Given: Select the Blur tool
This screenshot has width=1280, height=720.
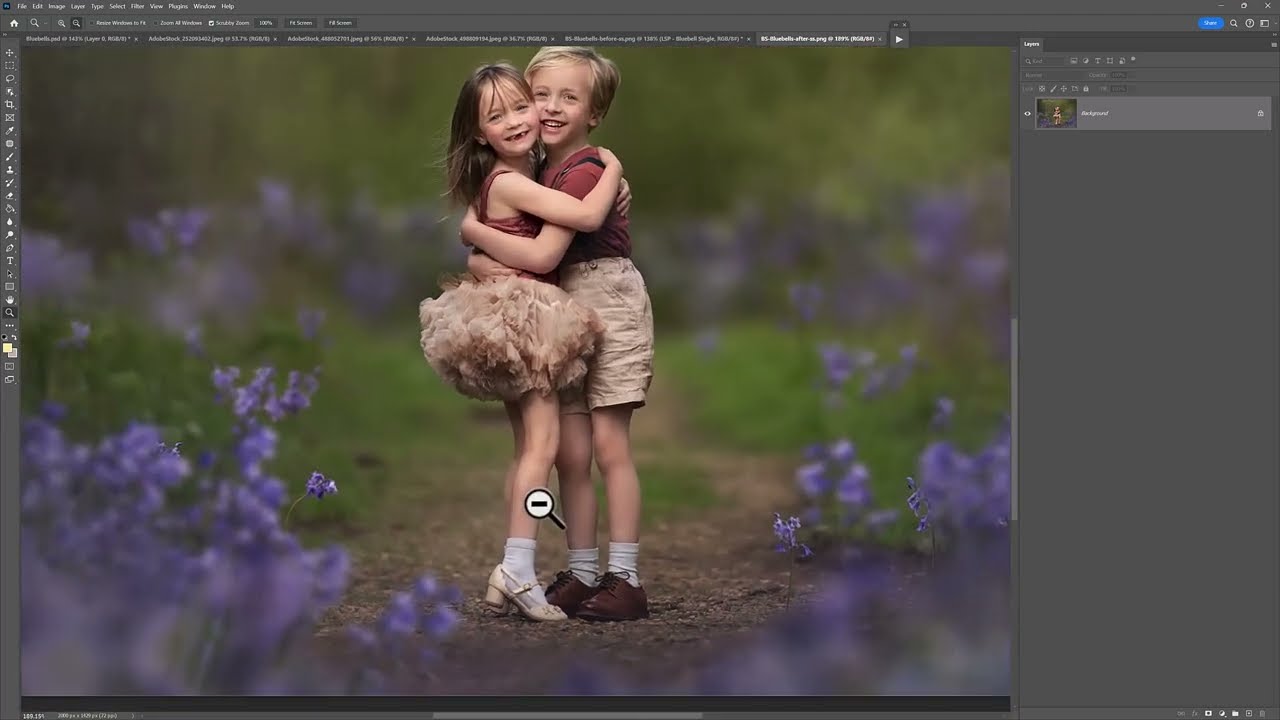Looking at the screenshot, I should click(10, 221).
